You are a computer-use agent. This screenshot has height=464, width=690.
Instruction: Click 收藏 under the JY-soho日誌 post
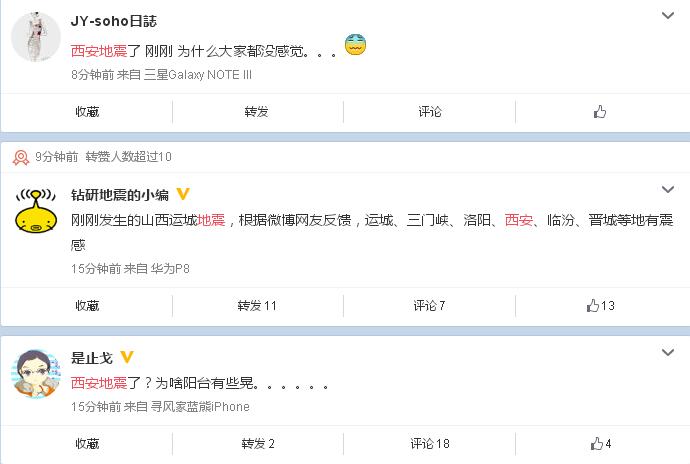coord(87,112)
